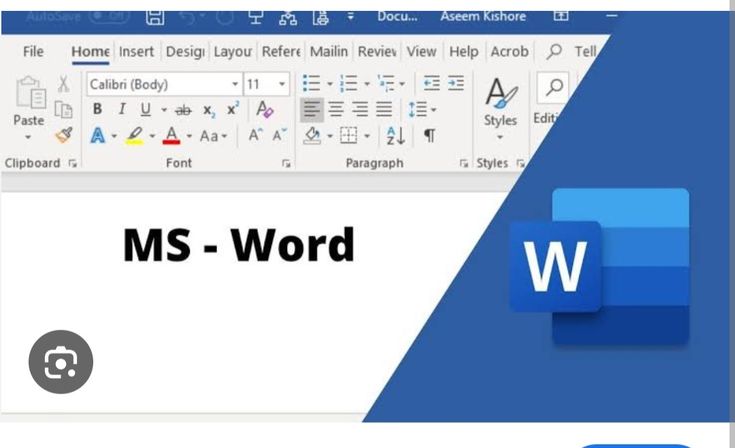Open the Help tab
The image size is (735, 448).
[463, 51]
